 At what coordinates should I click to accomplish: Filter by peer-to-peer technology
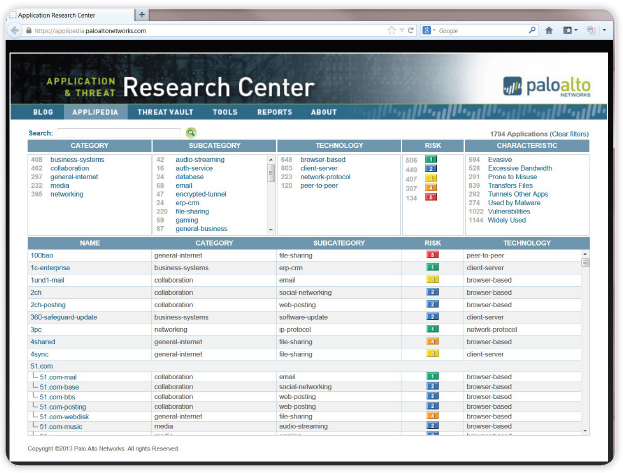click(319, 186)
